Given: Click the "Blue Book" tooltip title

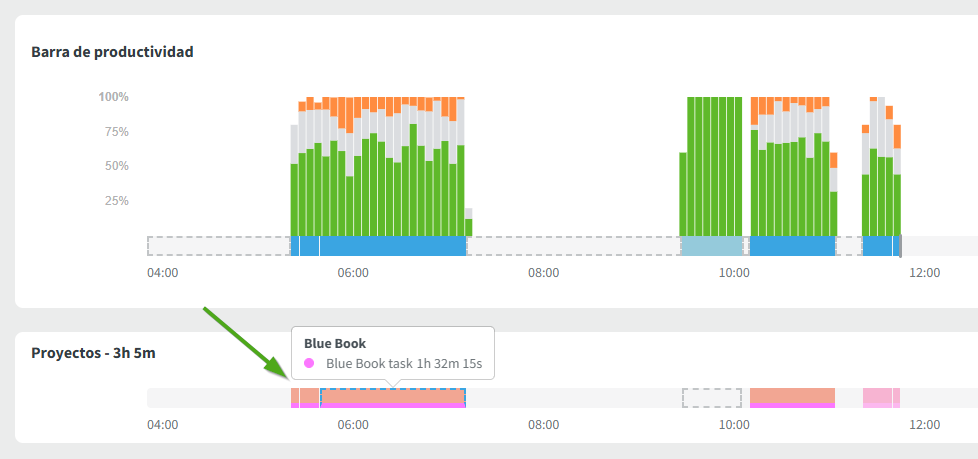Looking at the screenshot, I should click(x=335, y=344).
